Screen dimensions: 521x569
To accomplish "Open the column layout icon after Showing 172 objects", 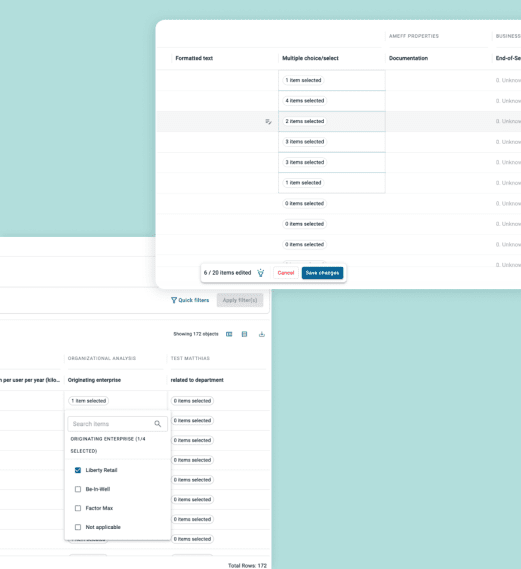I will coord(229,334).
